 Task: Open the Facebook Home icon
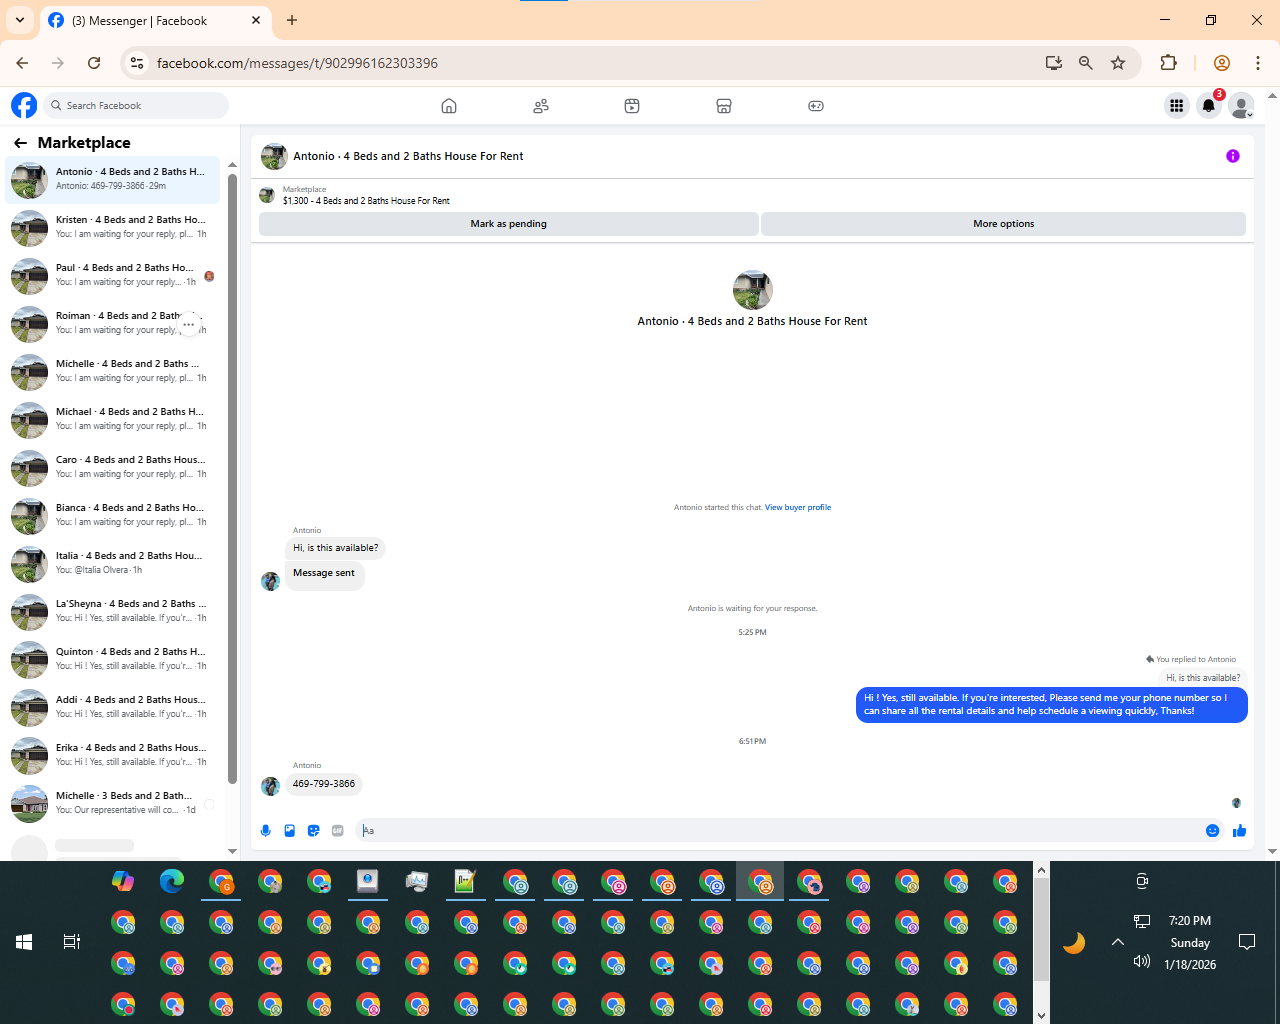(x=449, y=106)
